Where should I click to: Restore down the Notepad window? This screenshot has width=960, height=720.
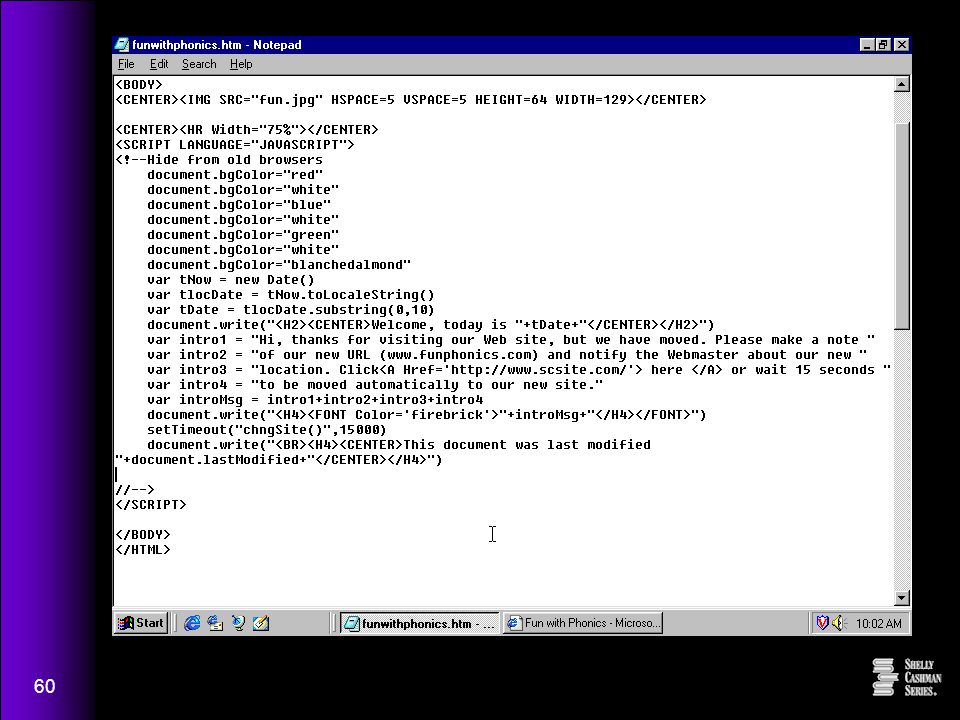(882, 45)
